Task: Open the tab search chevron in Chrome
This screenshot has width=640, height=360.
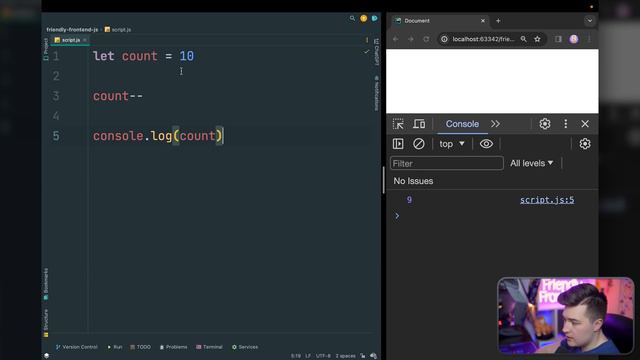Action: coord(589,20)
